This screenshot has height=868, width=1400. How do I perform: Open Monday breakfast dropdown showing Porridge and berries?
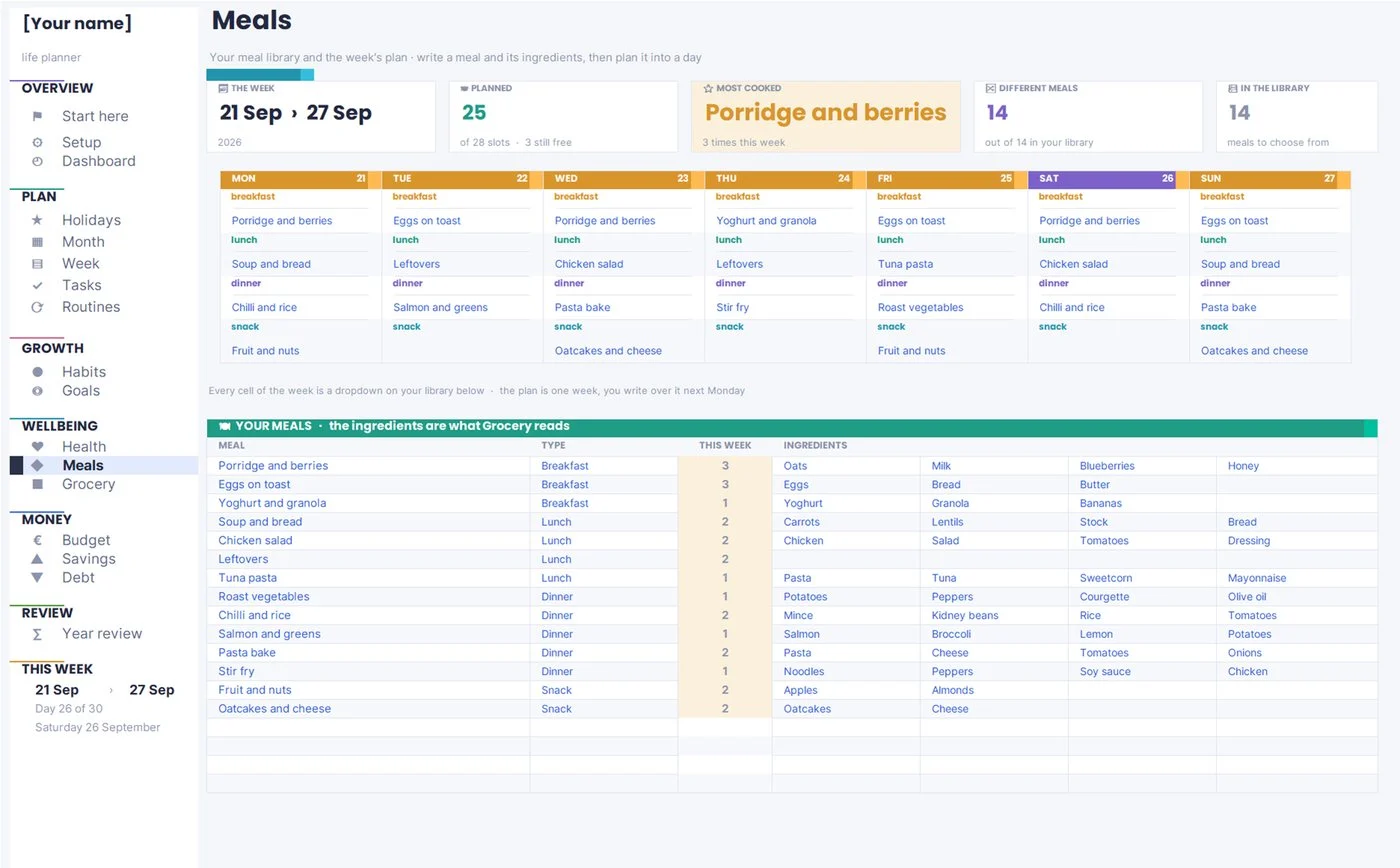(300, 221)
